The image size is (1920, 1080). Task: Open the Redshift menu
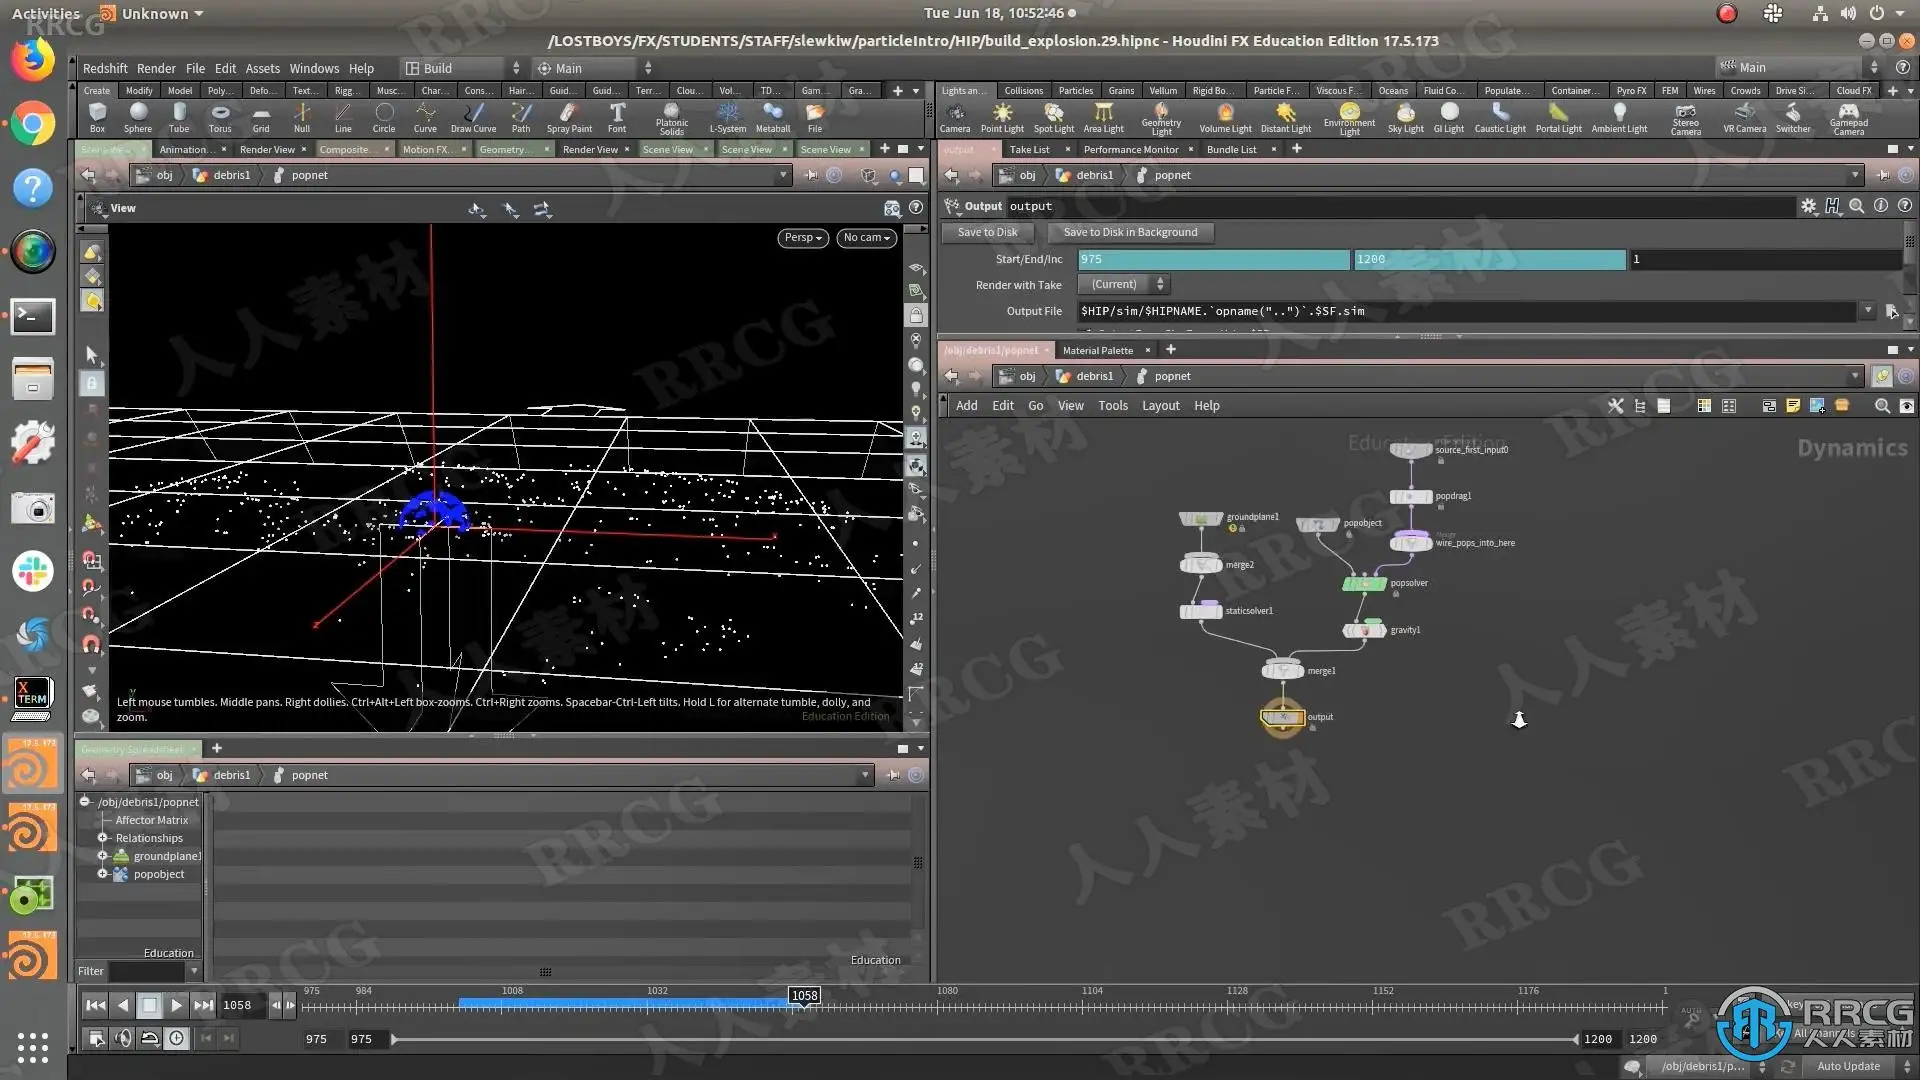105,69
